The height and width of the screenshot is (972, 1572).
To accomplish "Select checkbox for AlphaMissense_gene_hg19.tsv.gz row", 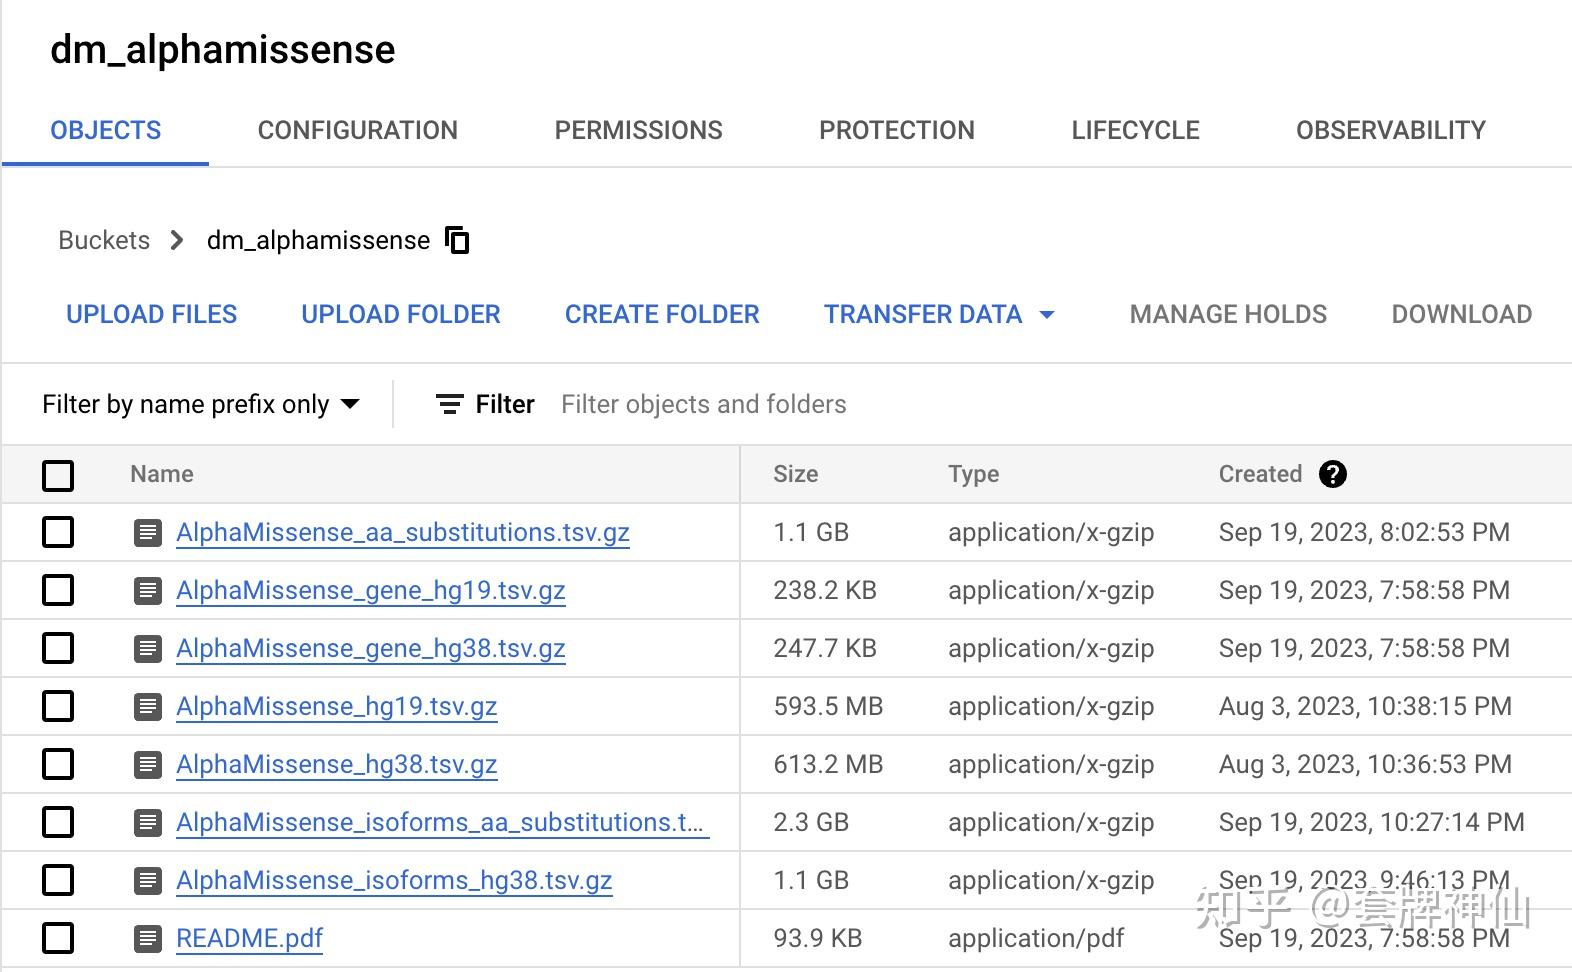I will [58, 590].
